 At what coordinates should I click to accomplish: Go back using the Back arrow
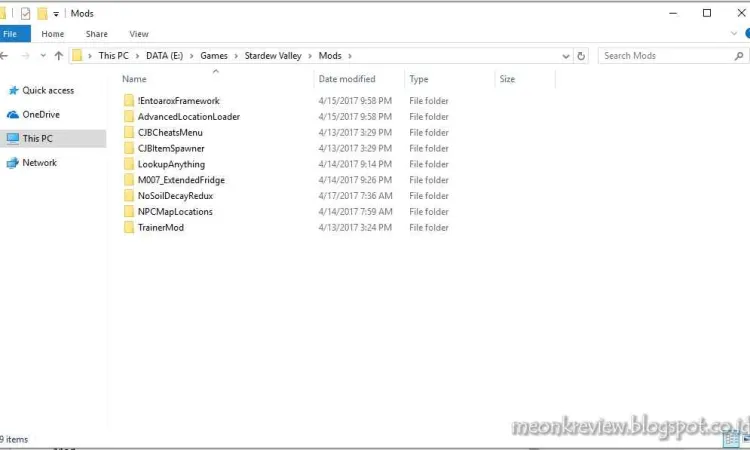pos(4,55)
